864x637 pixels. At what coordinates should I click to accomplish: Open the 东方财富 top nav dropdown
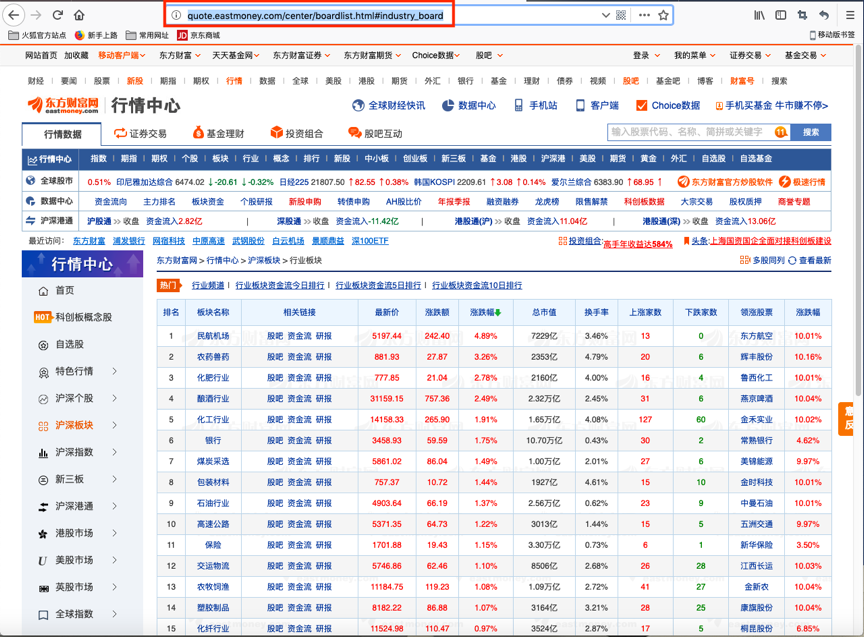pyautogui.click(x=180, y=55)
